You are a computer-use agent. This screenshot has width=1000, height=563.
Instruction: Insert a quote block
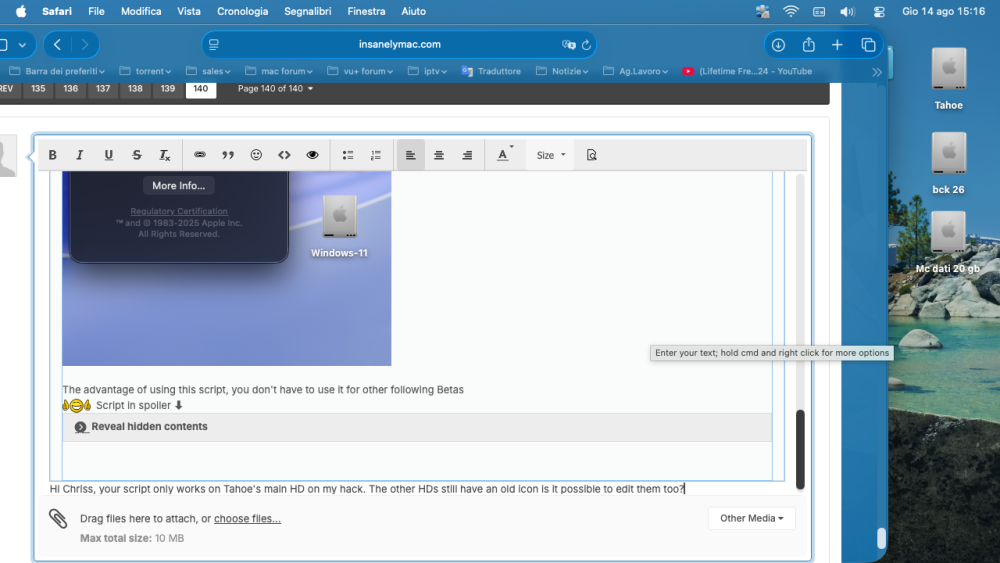point(228,155)
